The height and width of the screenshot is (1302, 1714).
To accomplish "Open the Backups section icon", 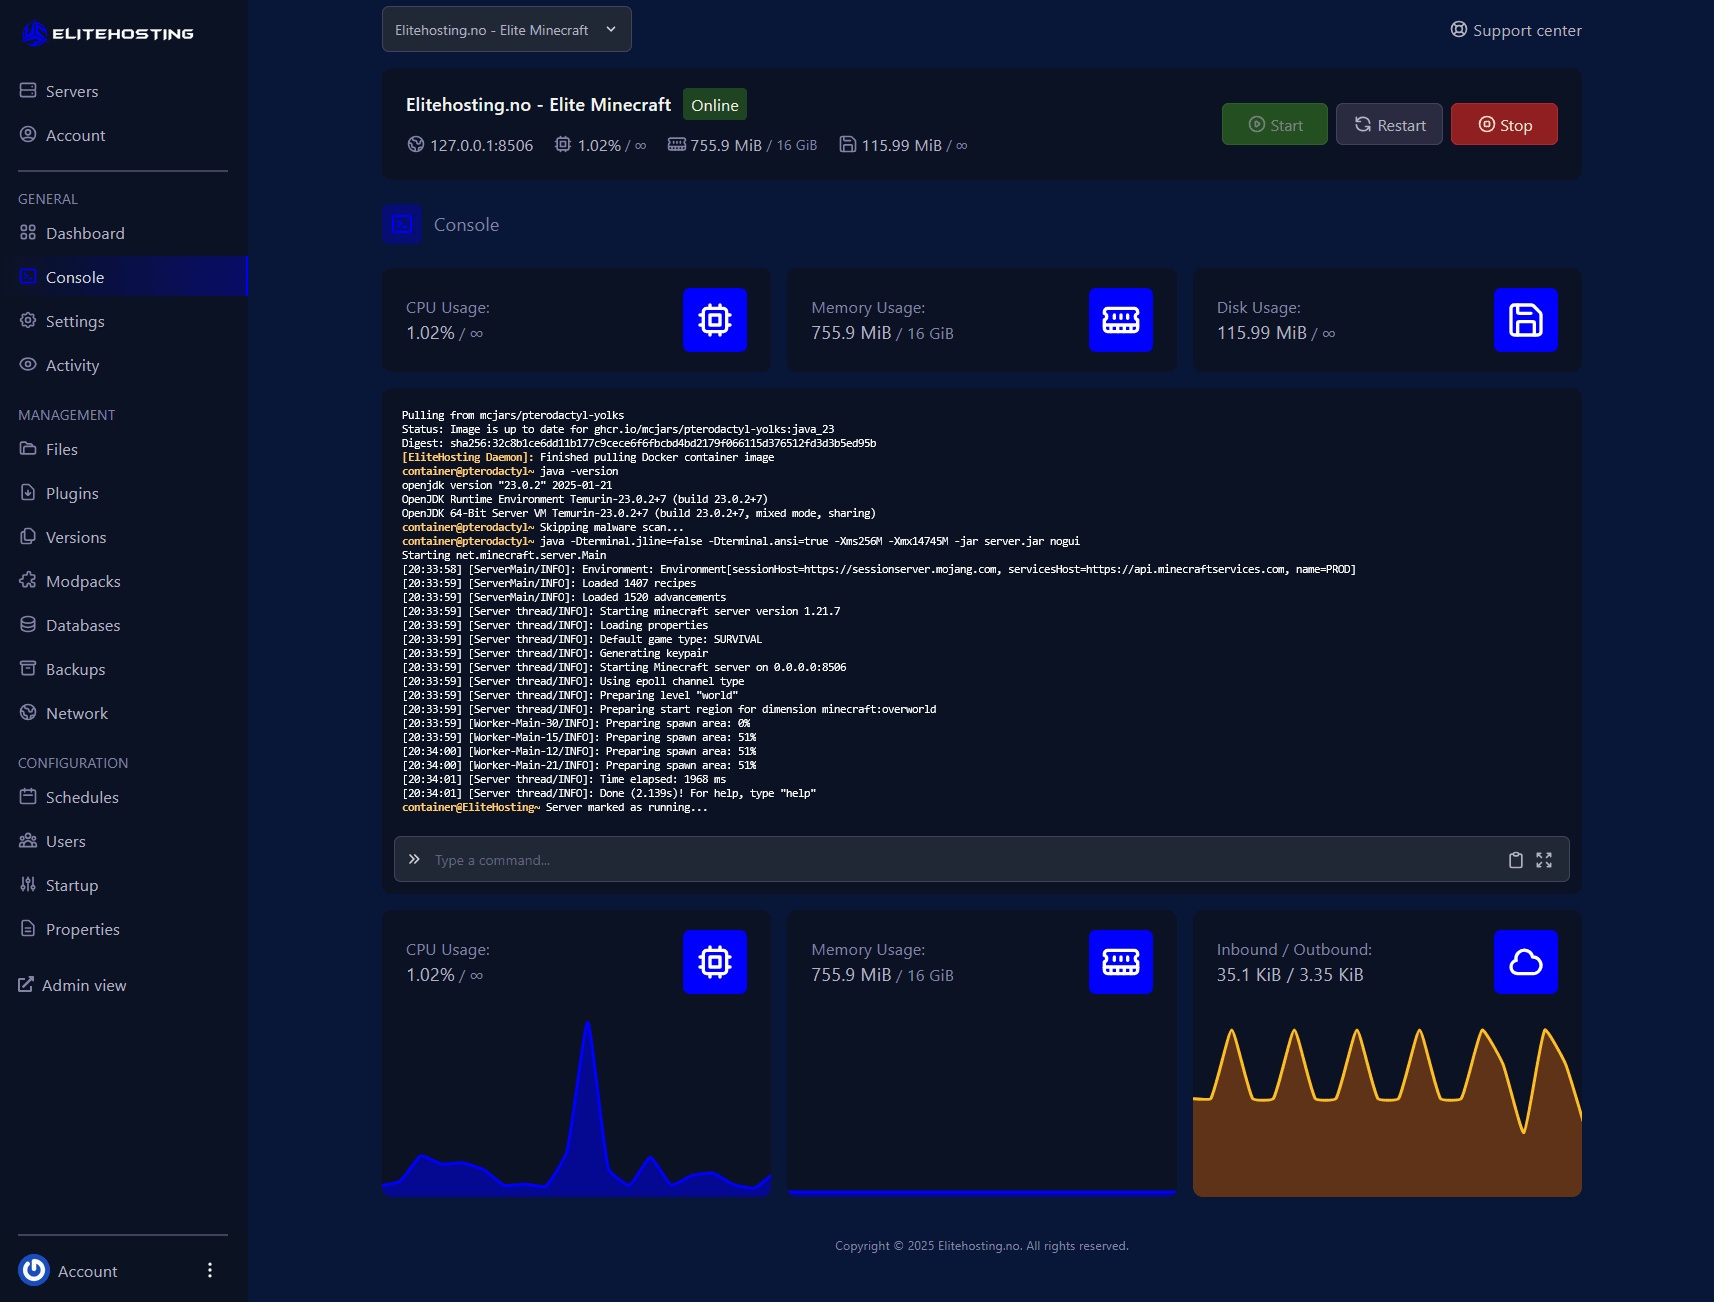I will 29,669.
